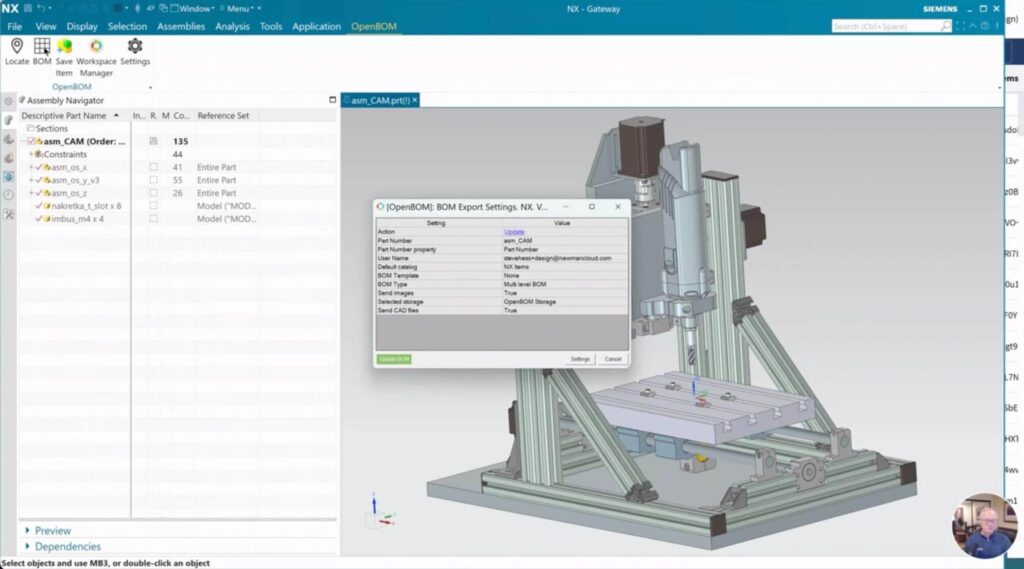Open the File menu
Image resolution: width=1024 pixels, height=569 pixels.
click(14, 26)
